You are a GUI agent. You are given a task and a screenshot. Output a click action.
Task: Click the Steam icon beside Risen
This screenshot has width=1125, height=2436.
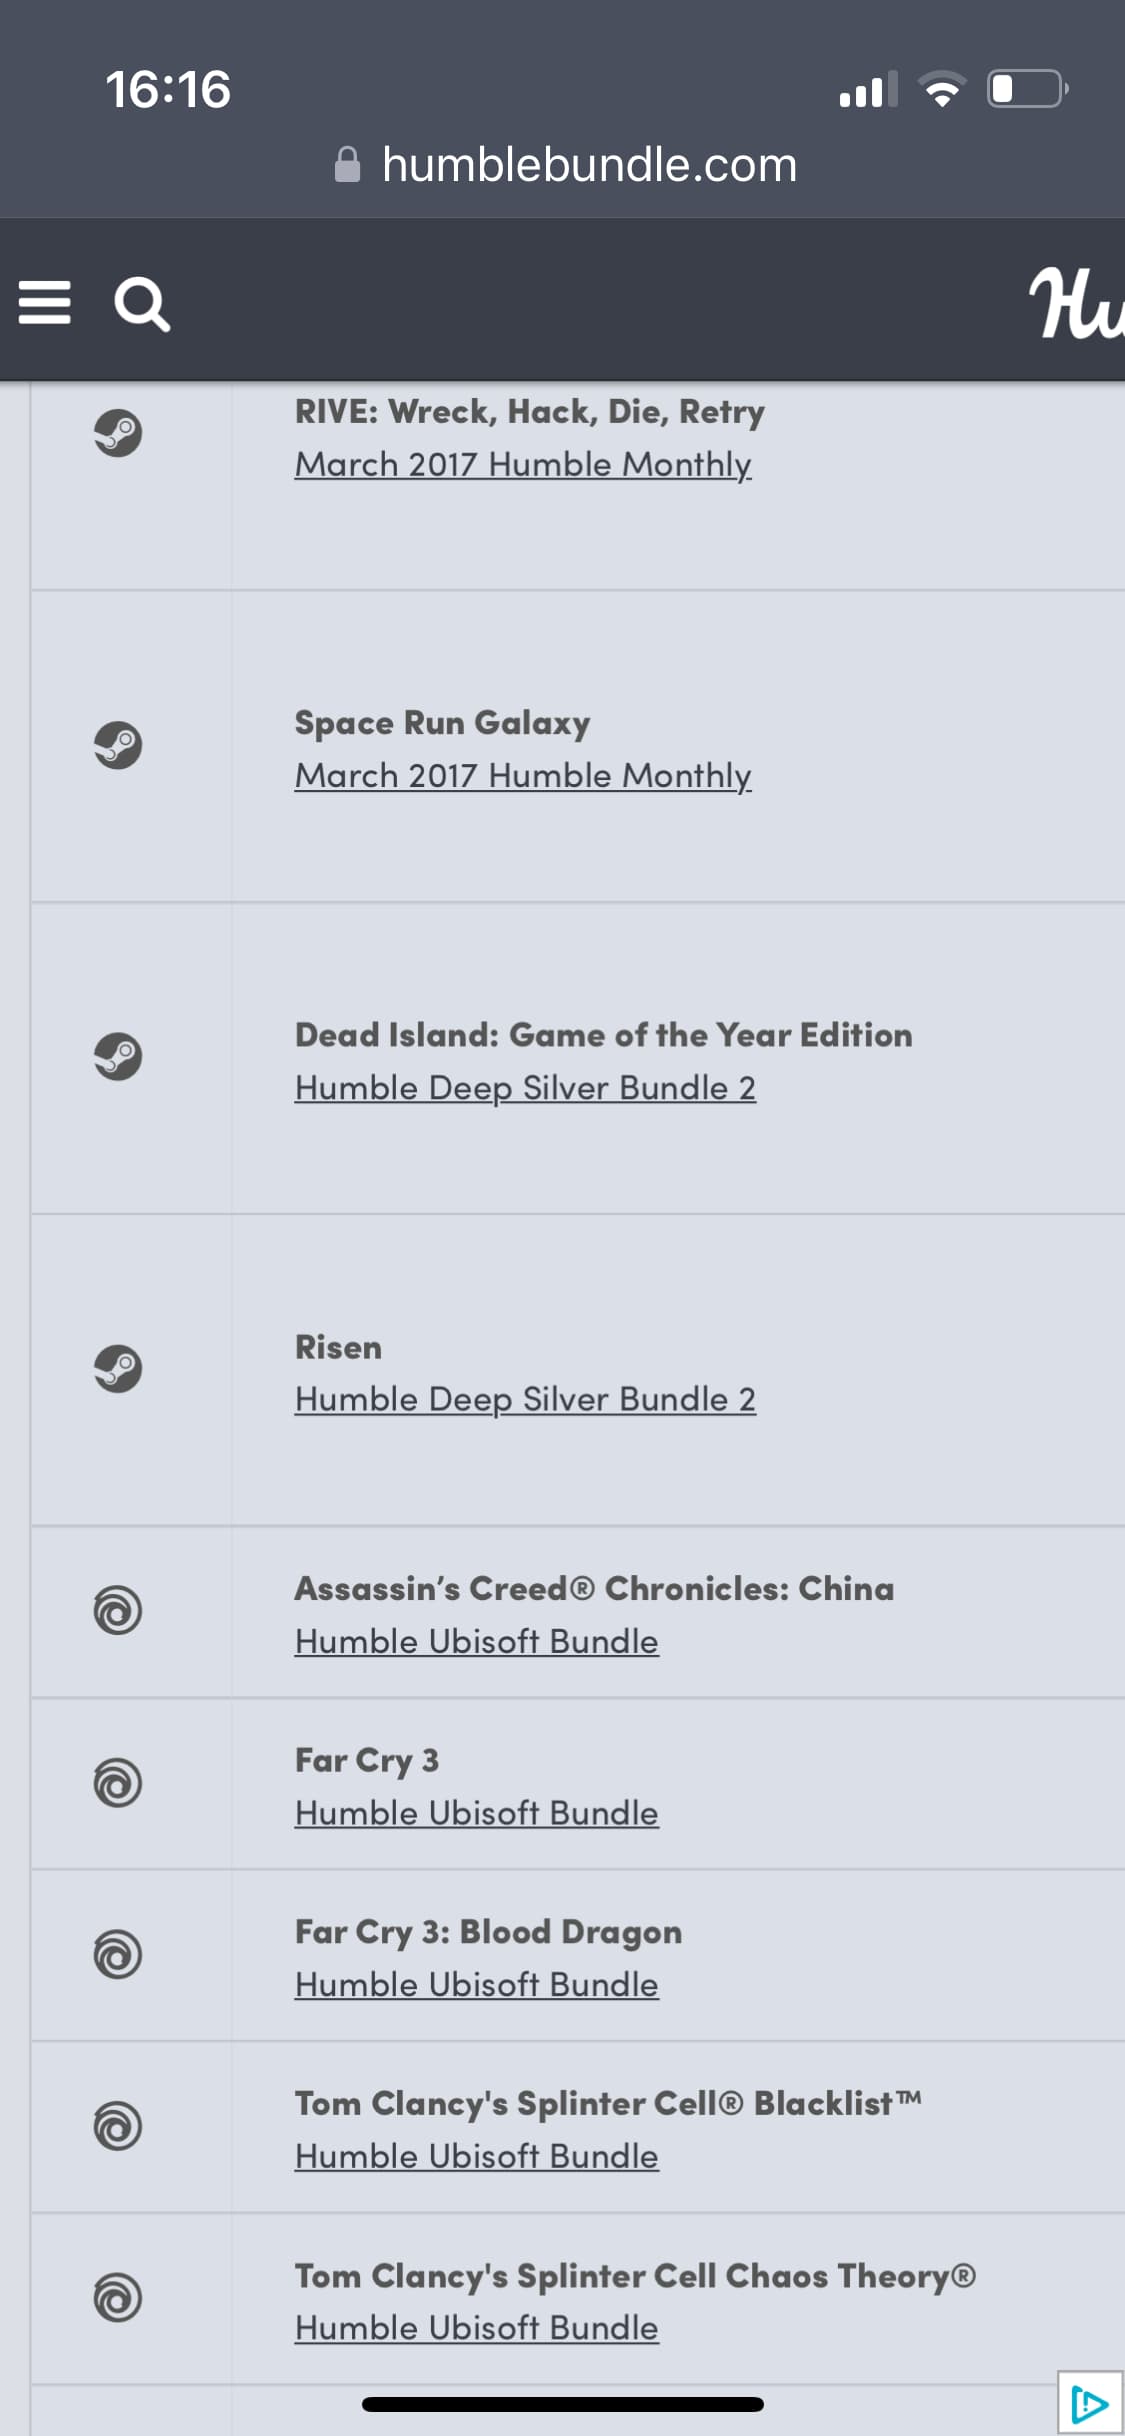(118, 1369)
